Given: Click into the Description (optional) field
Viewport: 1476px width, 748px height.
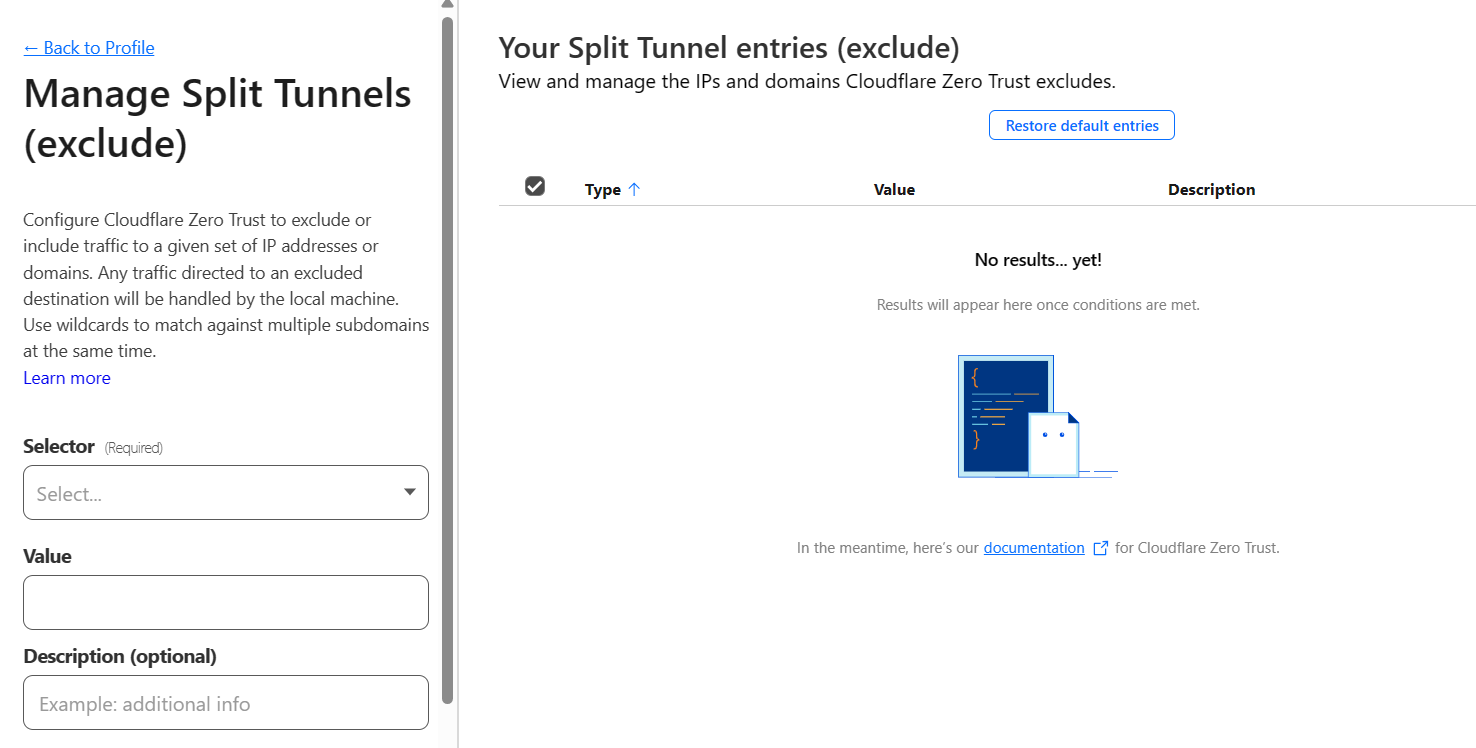Looking at the screenshot, I should pos(225,703).
